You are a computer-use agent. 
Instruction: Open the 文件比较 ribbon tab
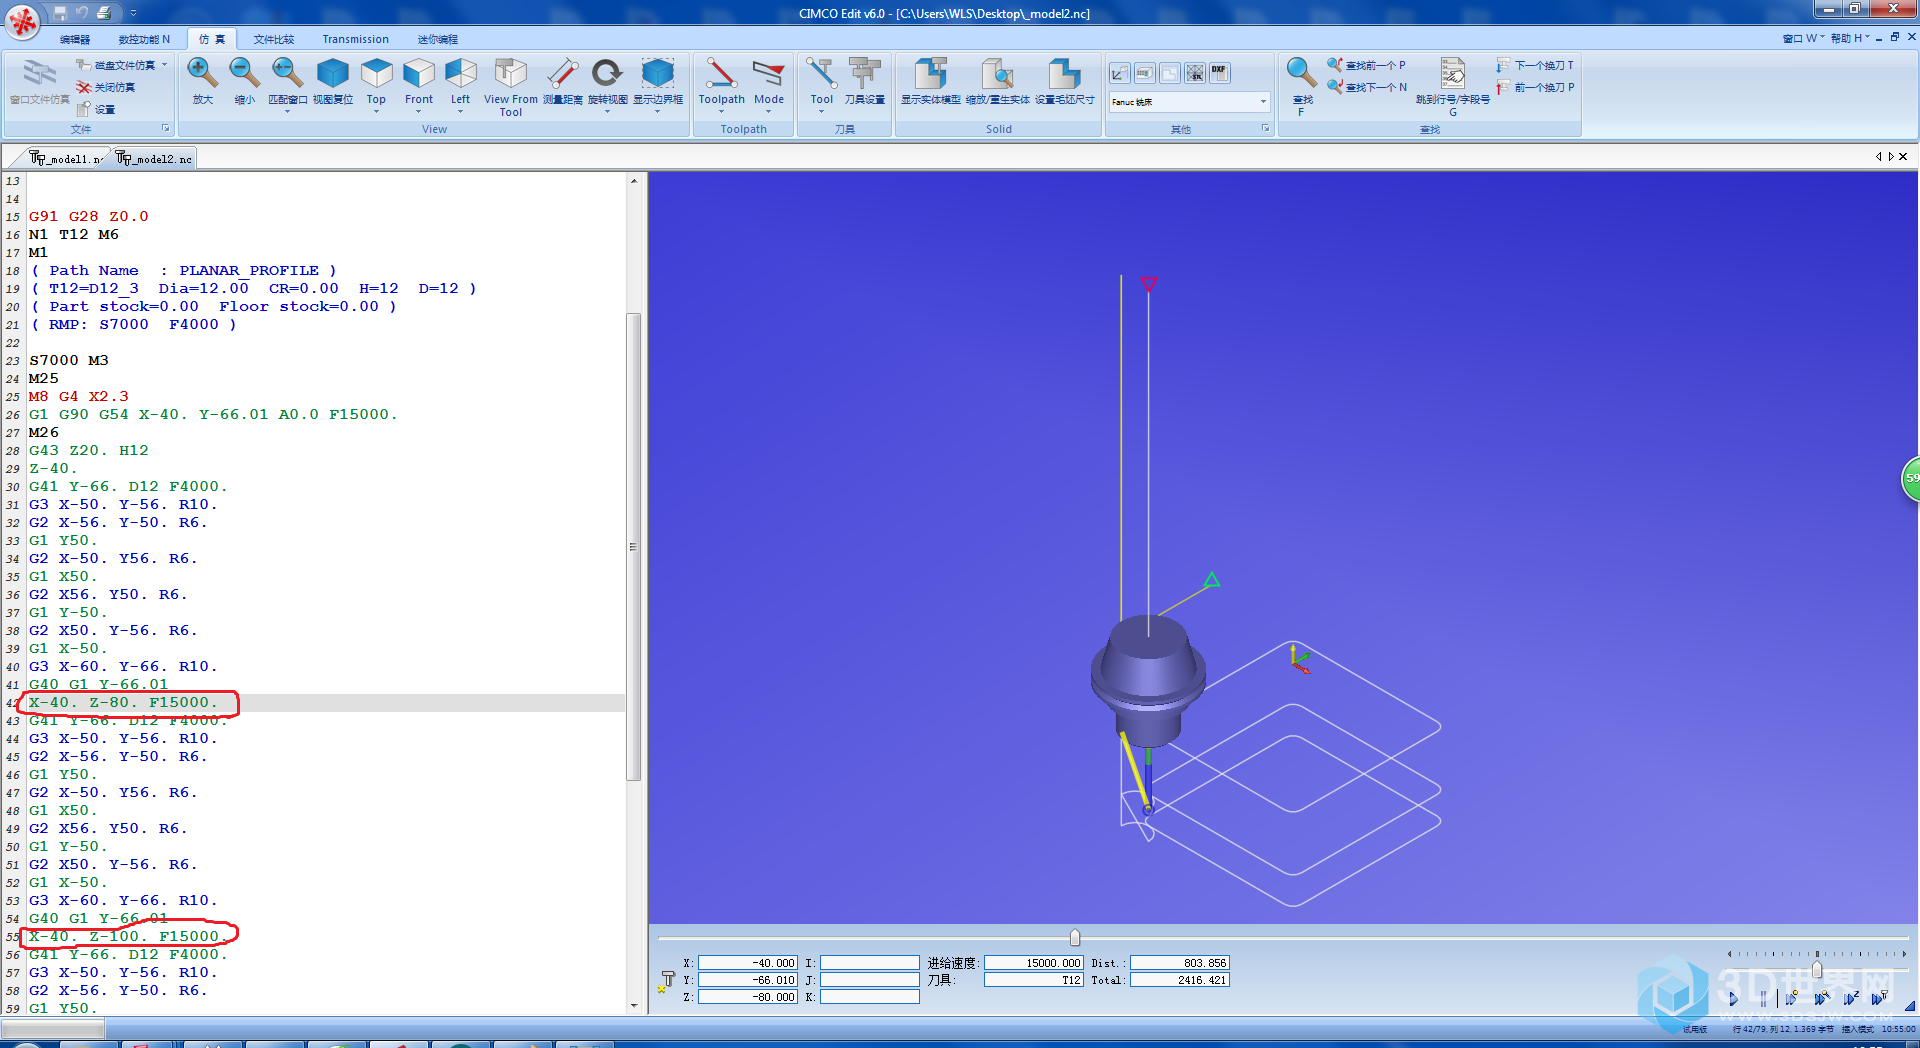pos(274,39)
